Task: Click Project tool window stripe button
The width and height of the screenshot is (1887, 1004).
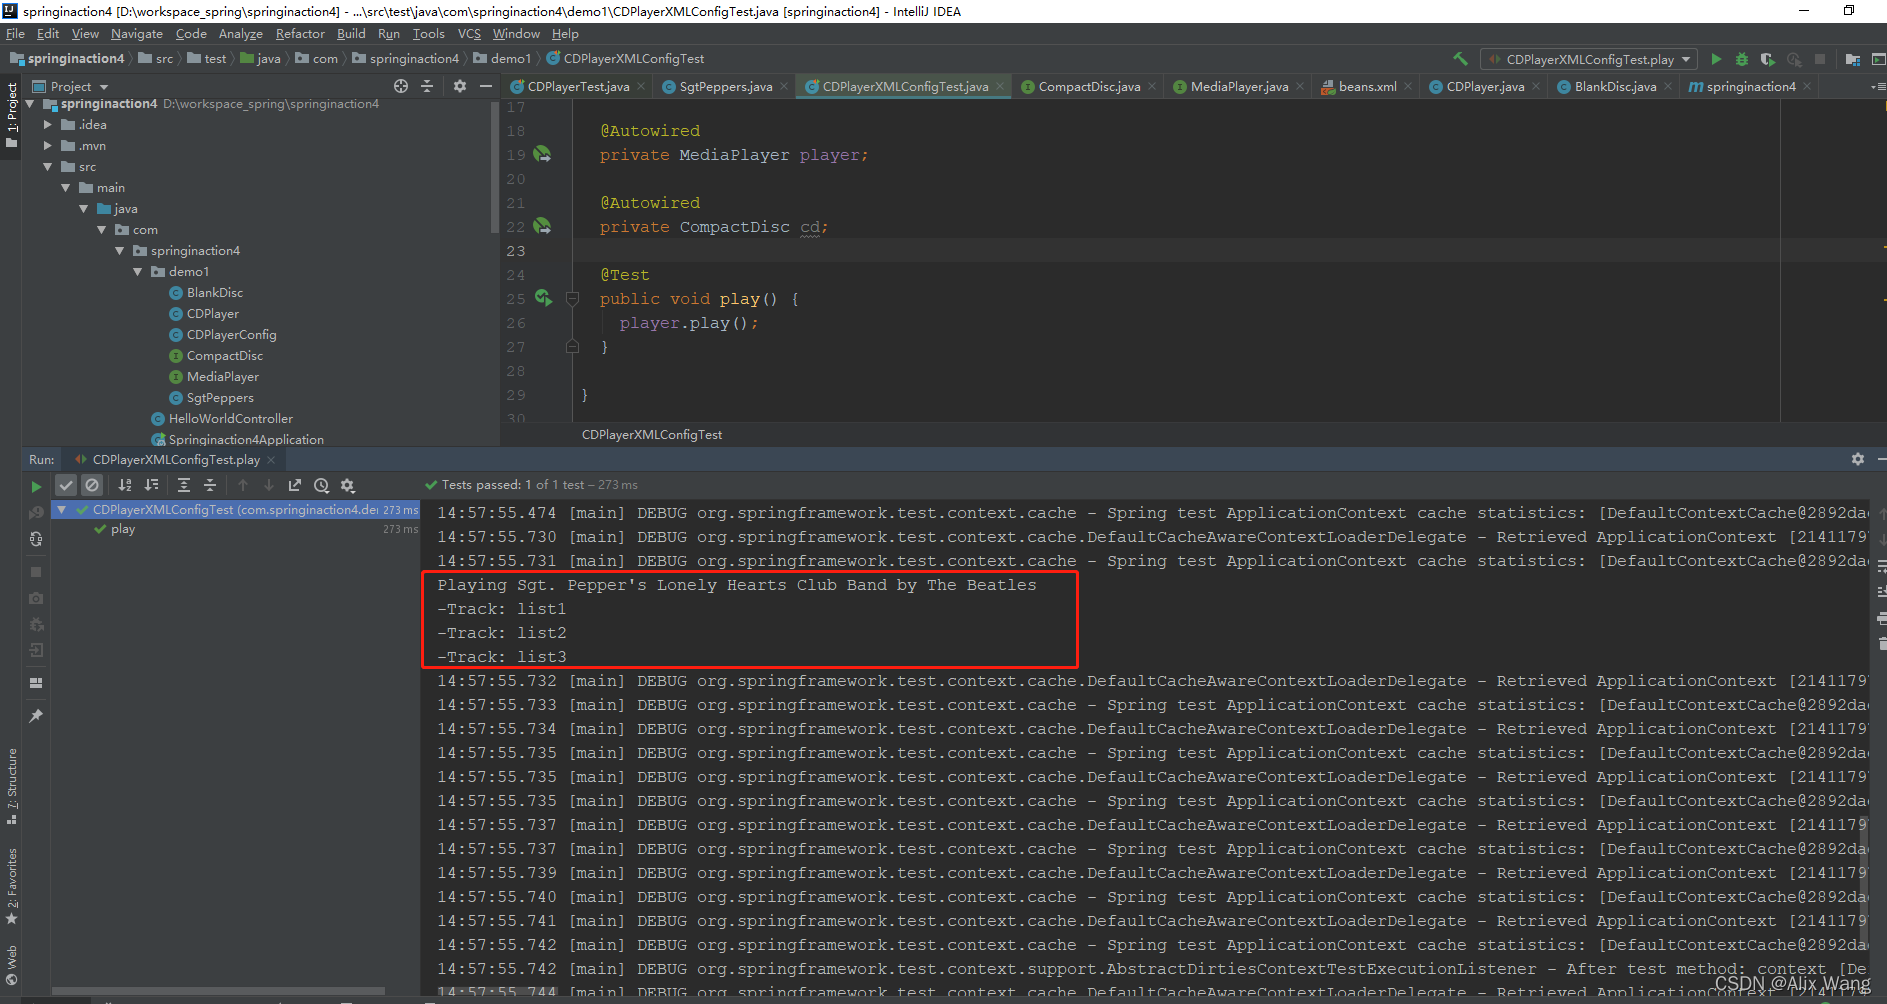Action: click(x=12, y=115)
